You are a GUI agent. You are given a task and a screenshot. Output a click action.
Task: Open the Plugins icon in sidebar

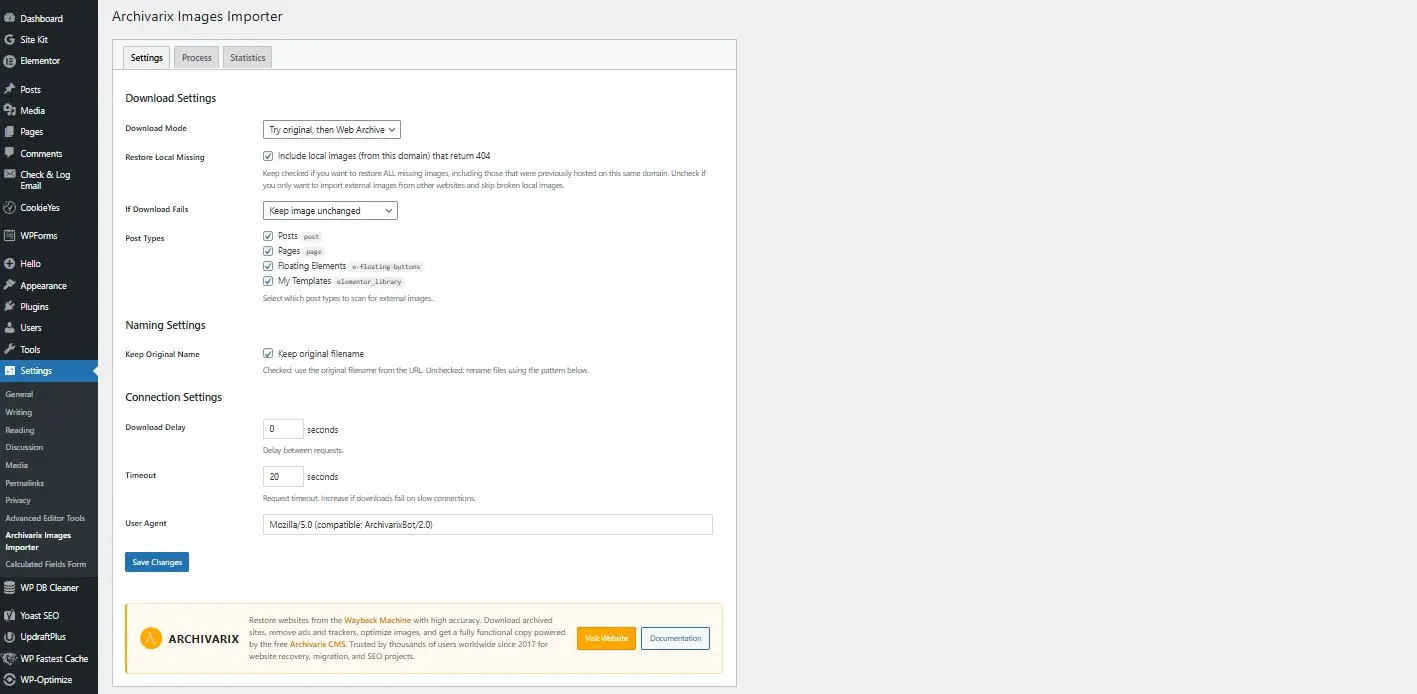9,307
